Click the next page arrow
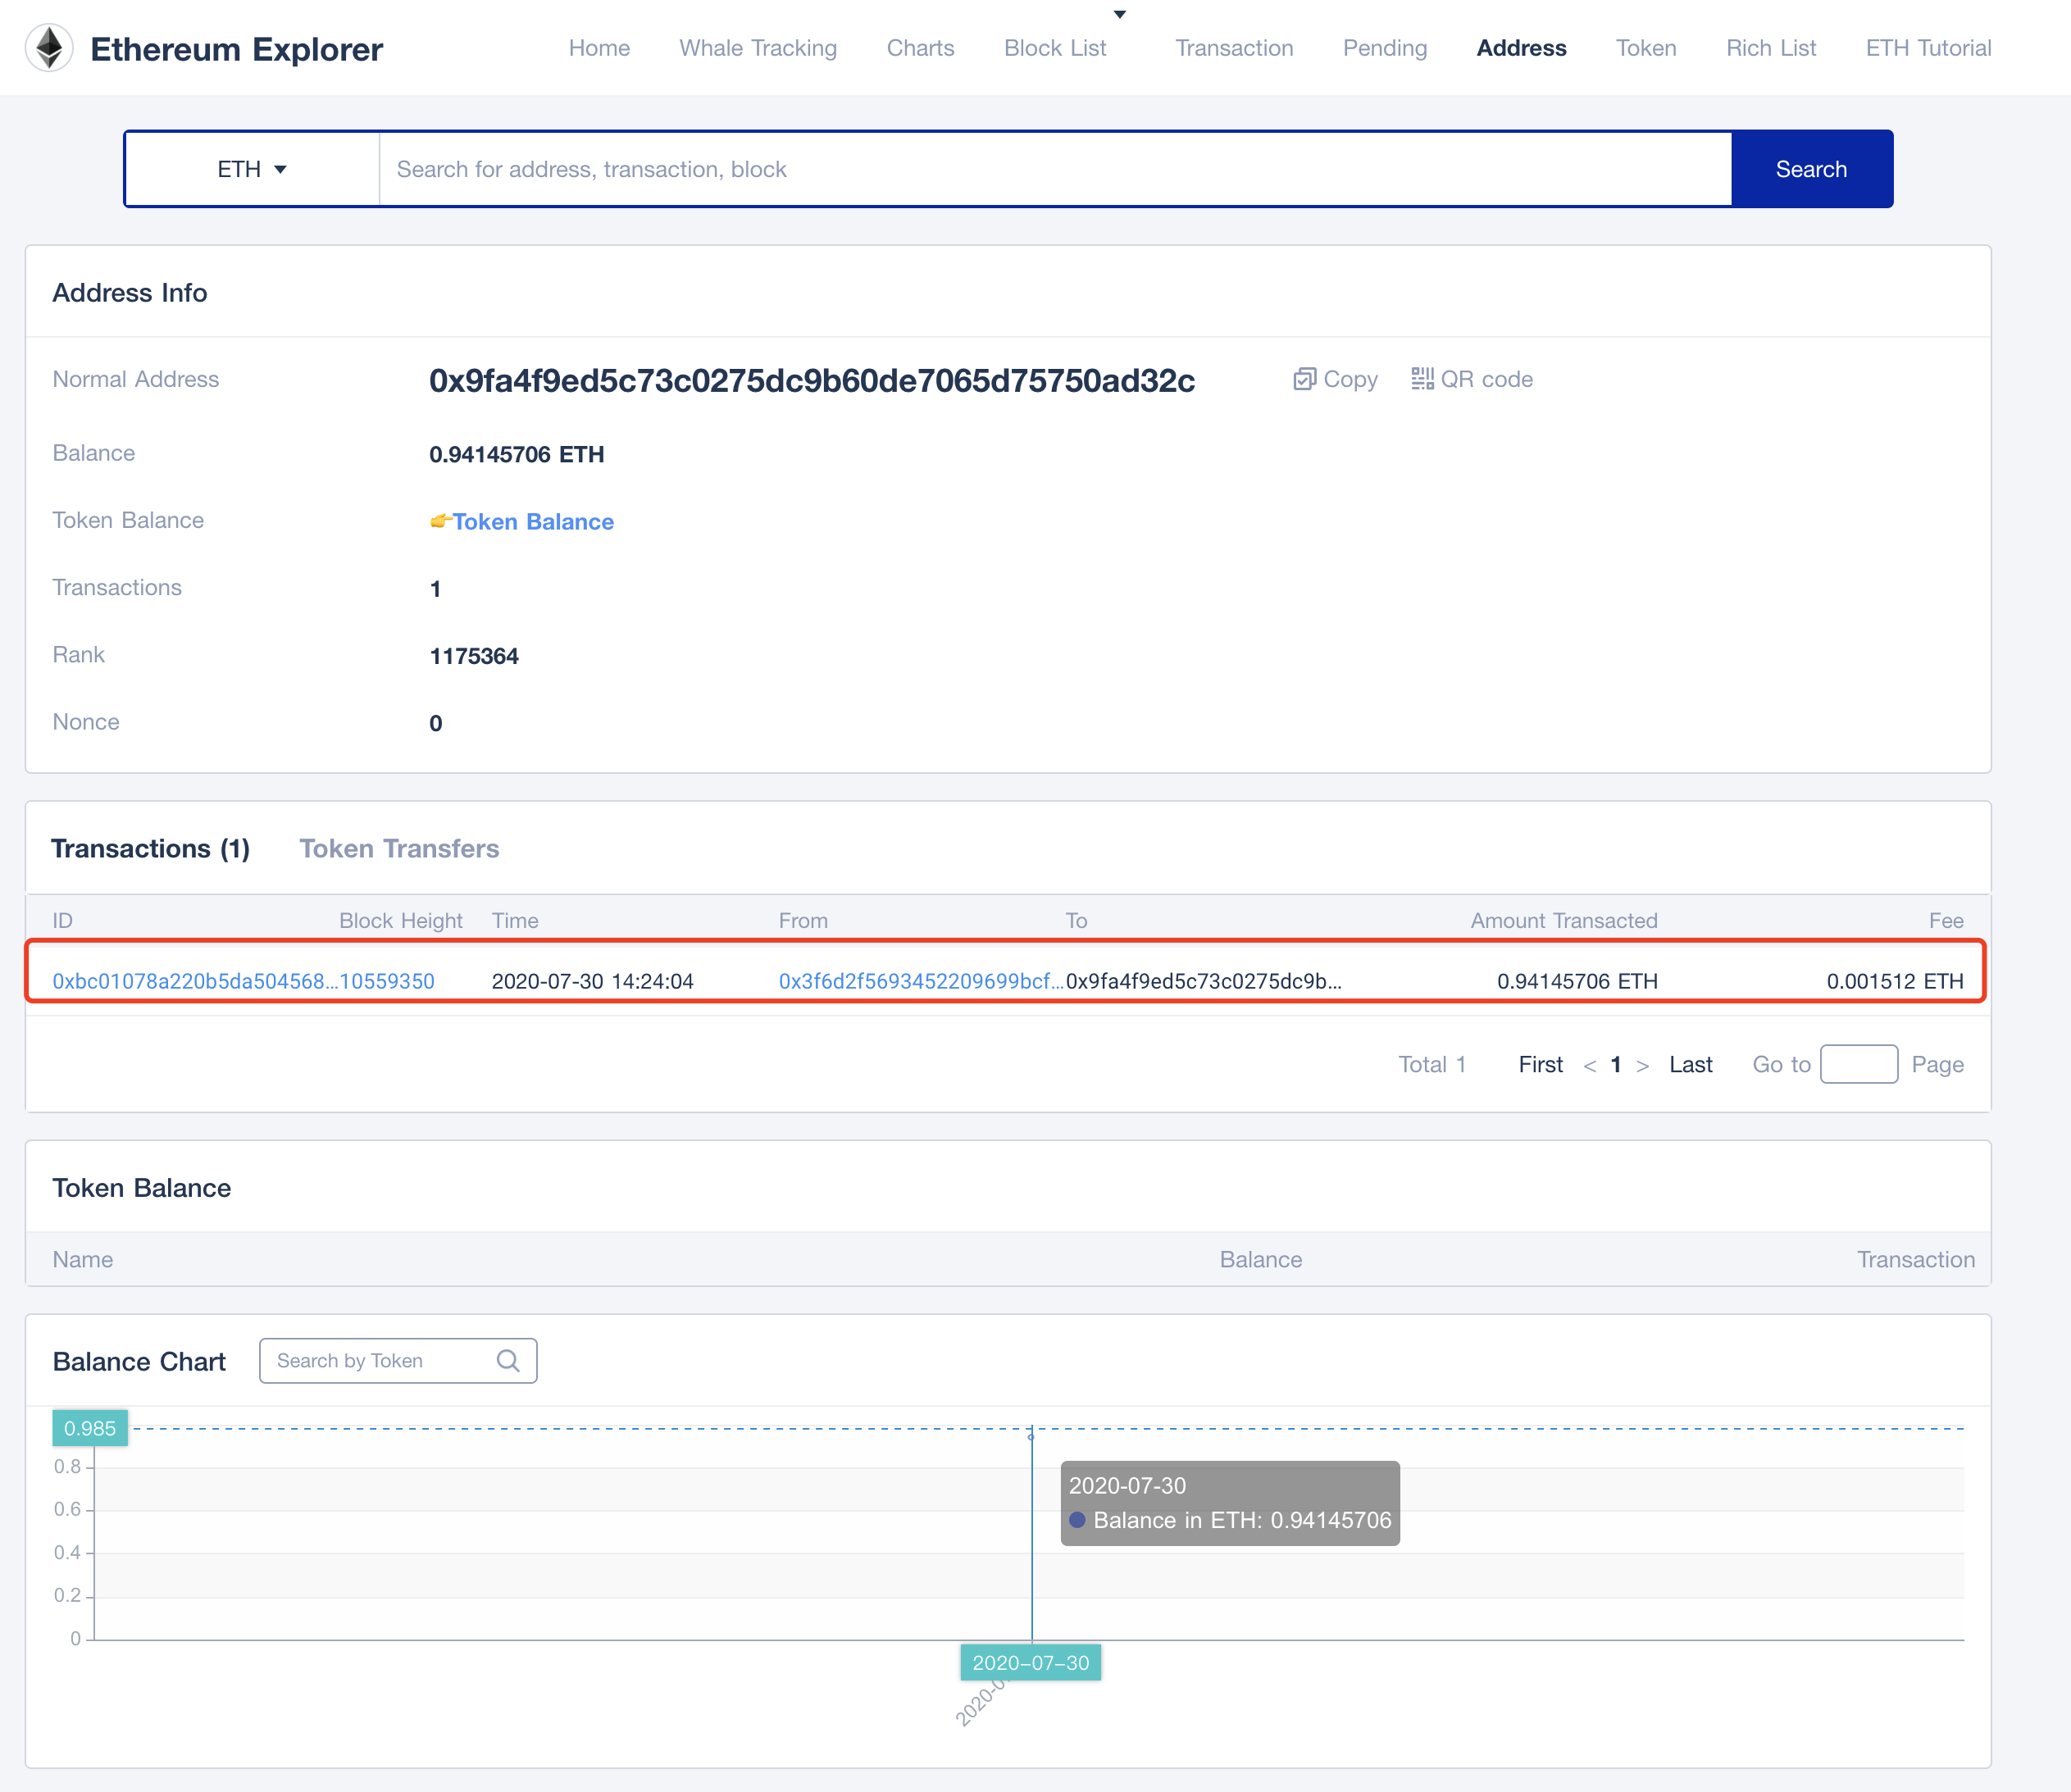The image size is (2071, 1792). pos(1642,1066)
